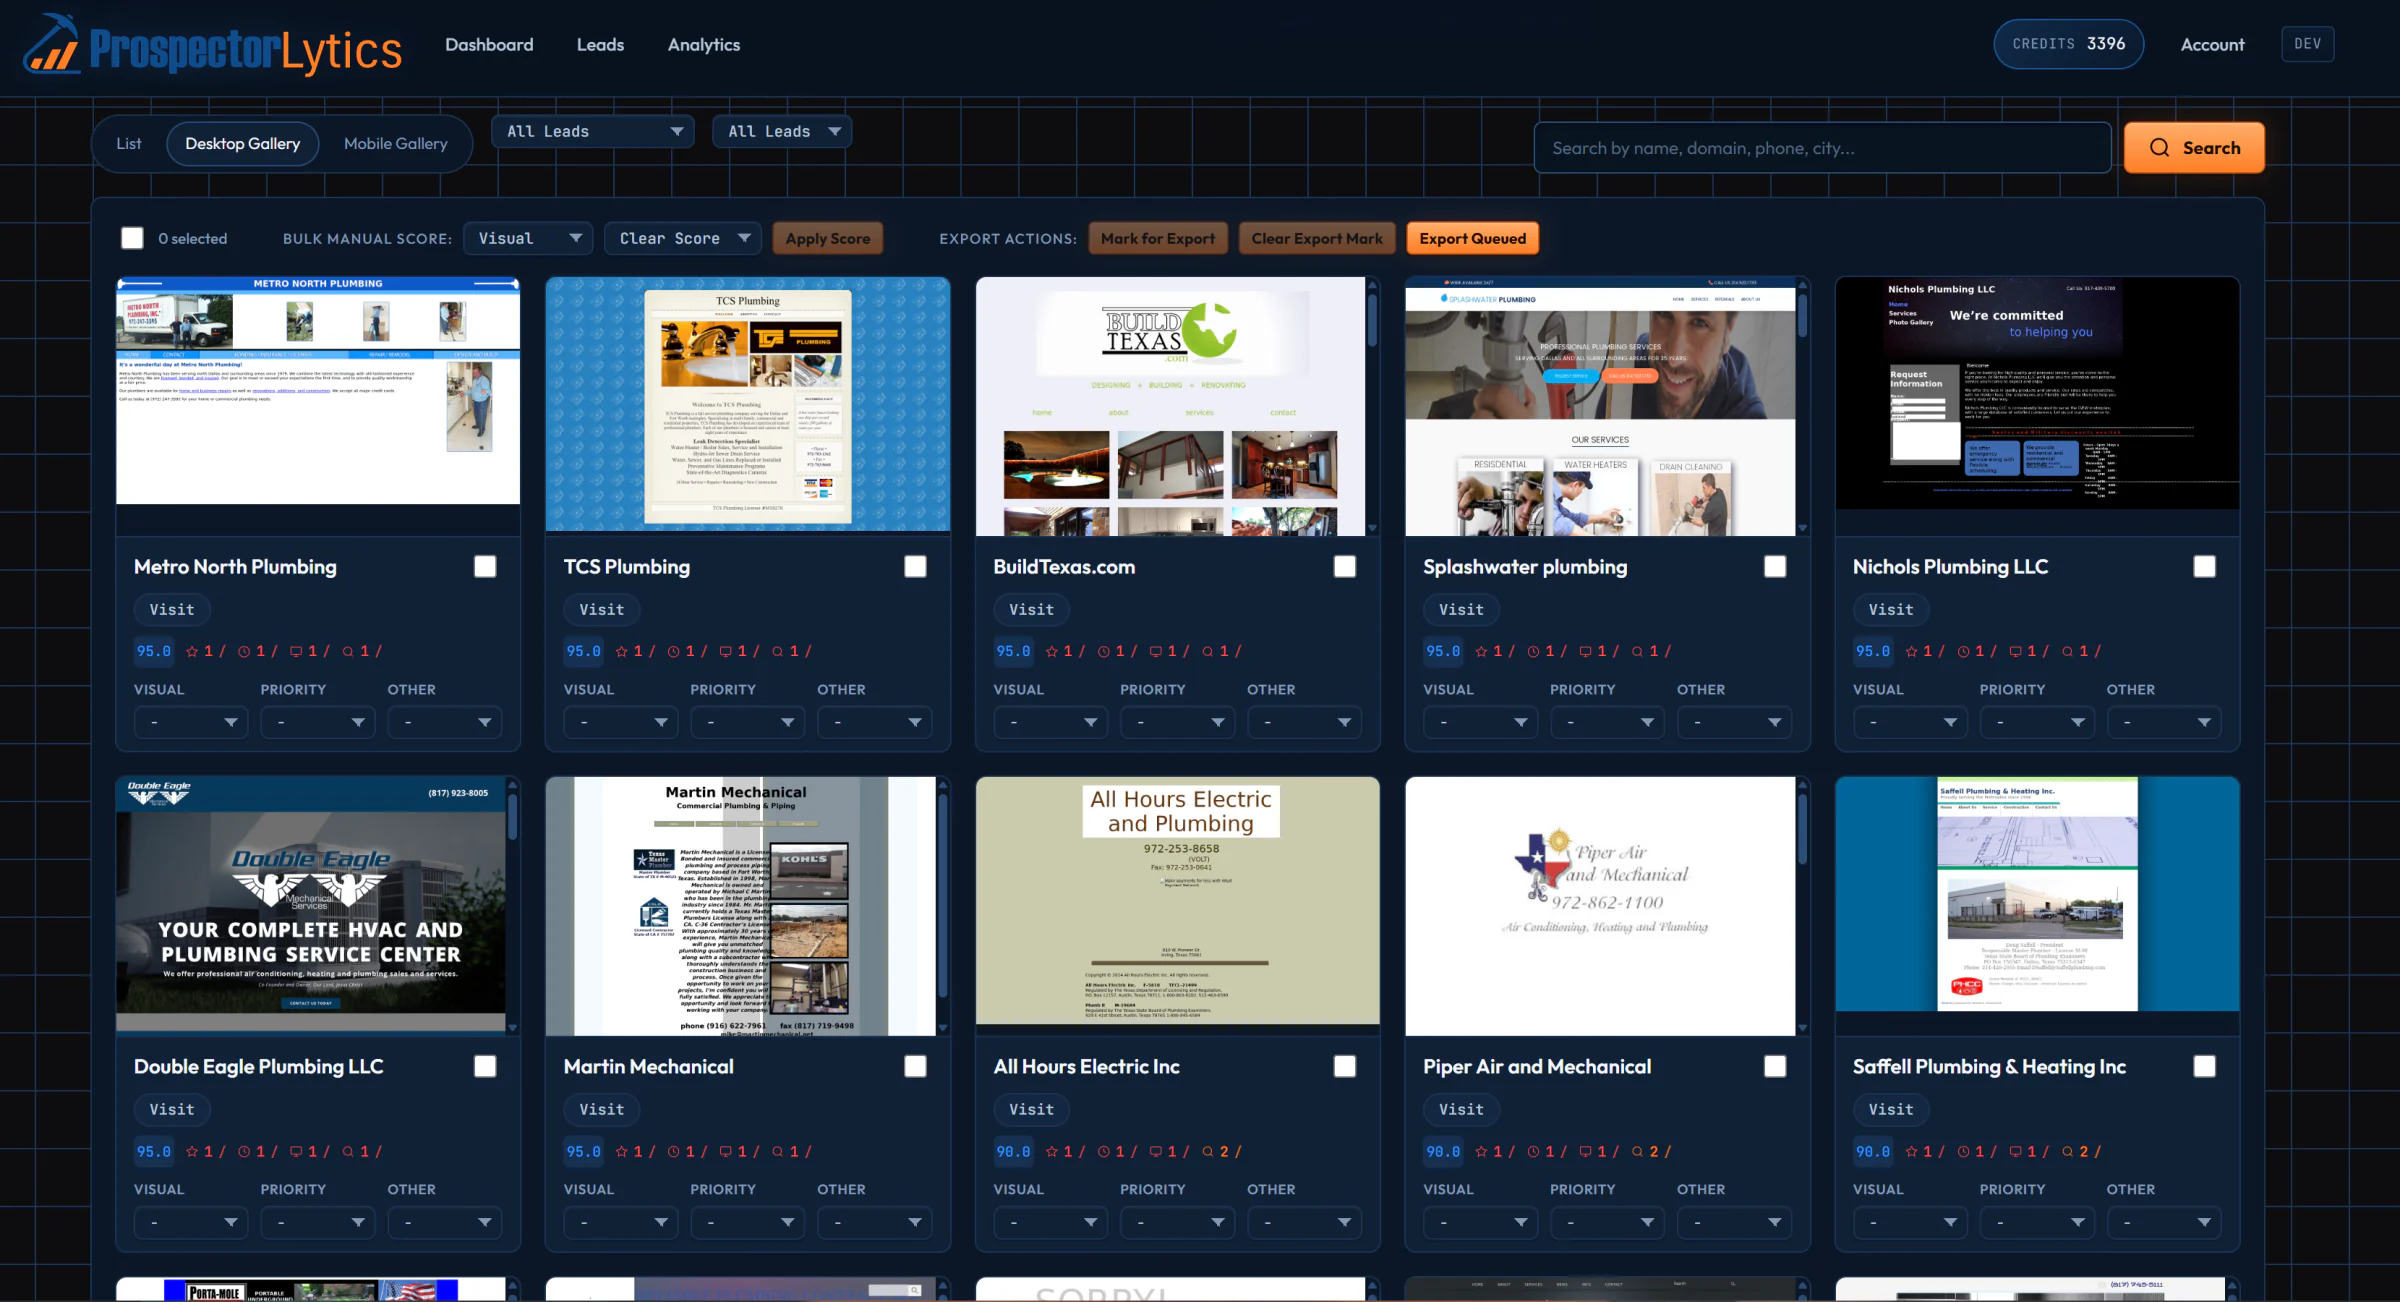Expand the Clear Score dropdown

pos(683,239)
